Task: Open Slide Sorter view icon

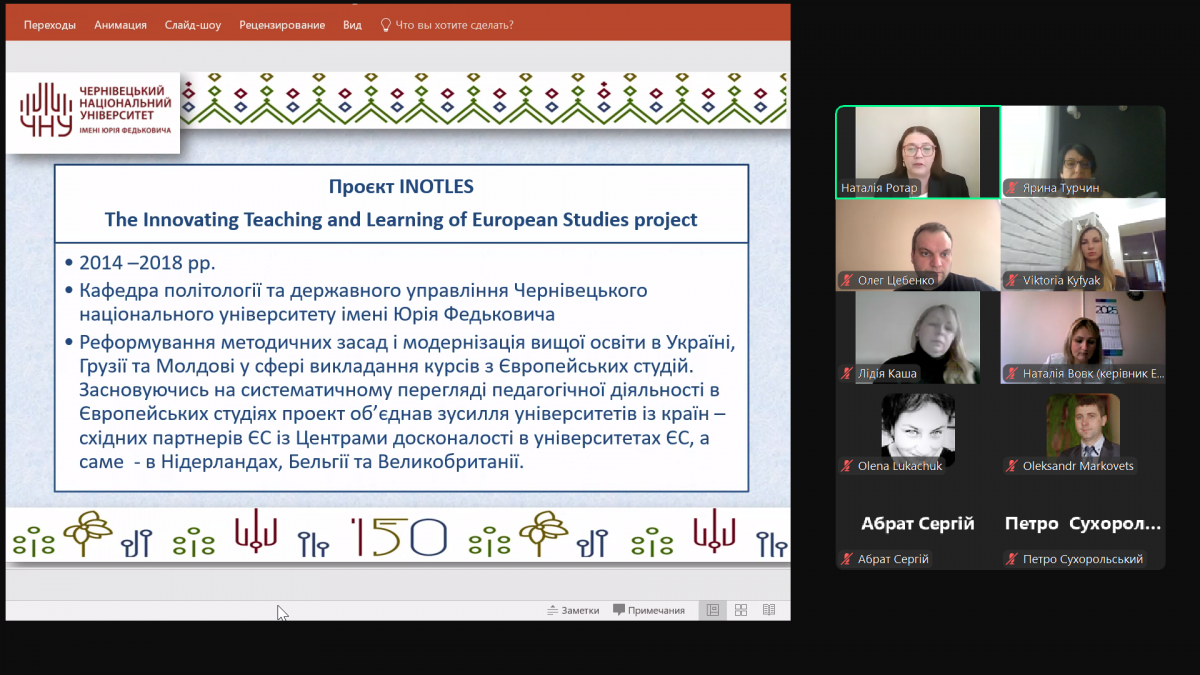Action: click(741, 610)
